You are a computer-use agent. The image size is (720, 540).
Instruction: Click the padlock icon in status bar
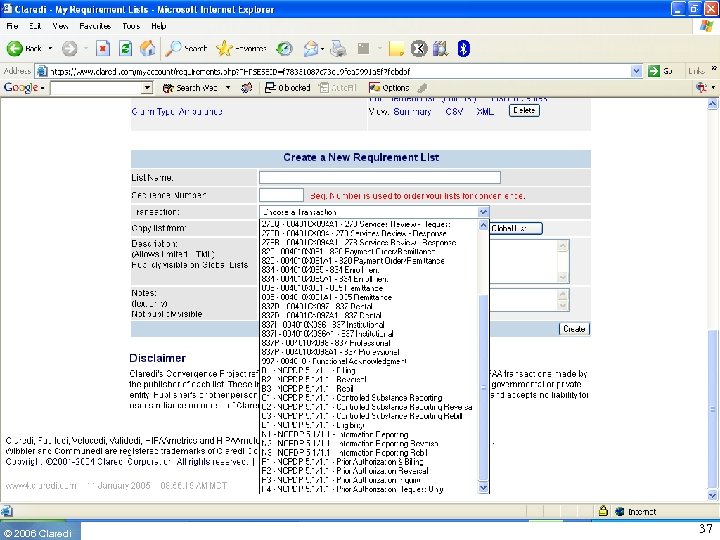pyautogui.click(x=603, y=511)
